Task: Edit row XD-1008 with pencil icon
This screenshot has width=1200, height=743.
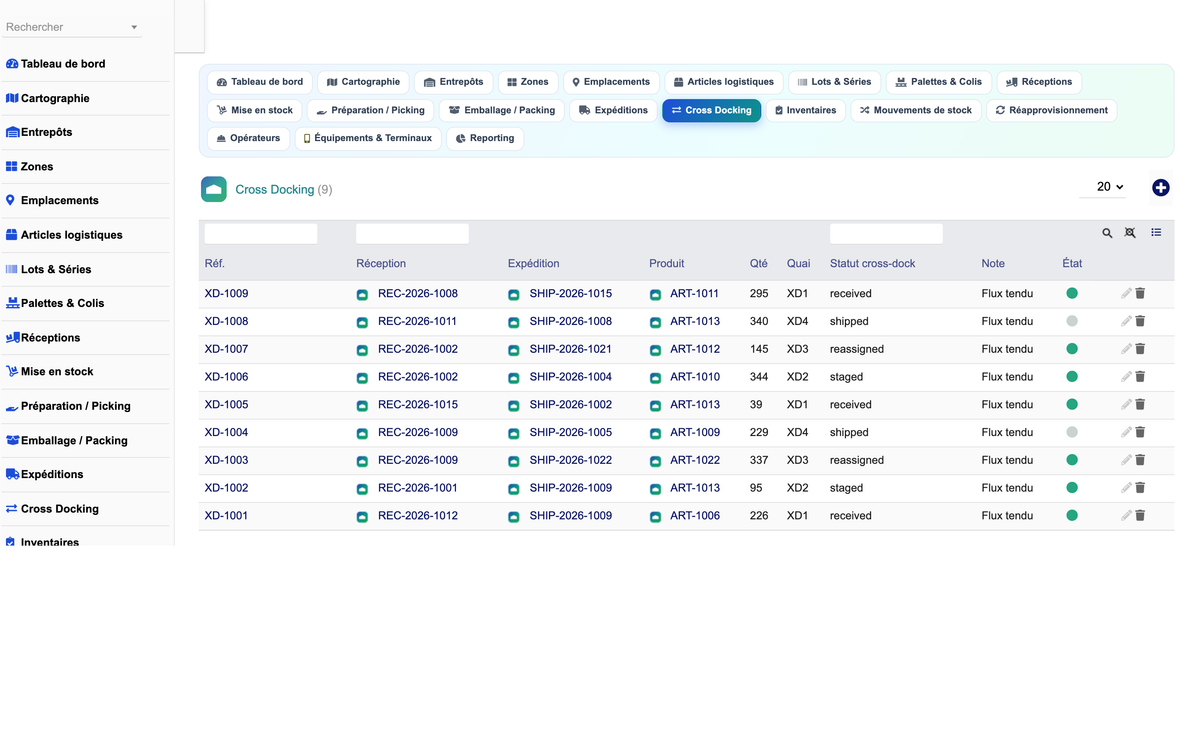Action: (x=1126, y=321)
